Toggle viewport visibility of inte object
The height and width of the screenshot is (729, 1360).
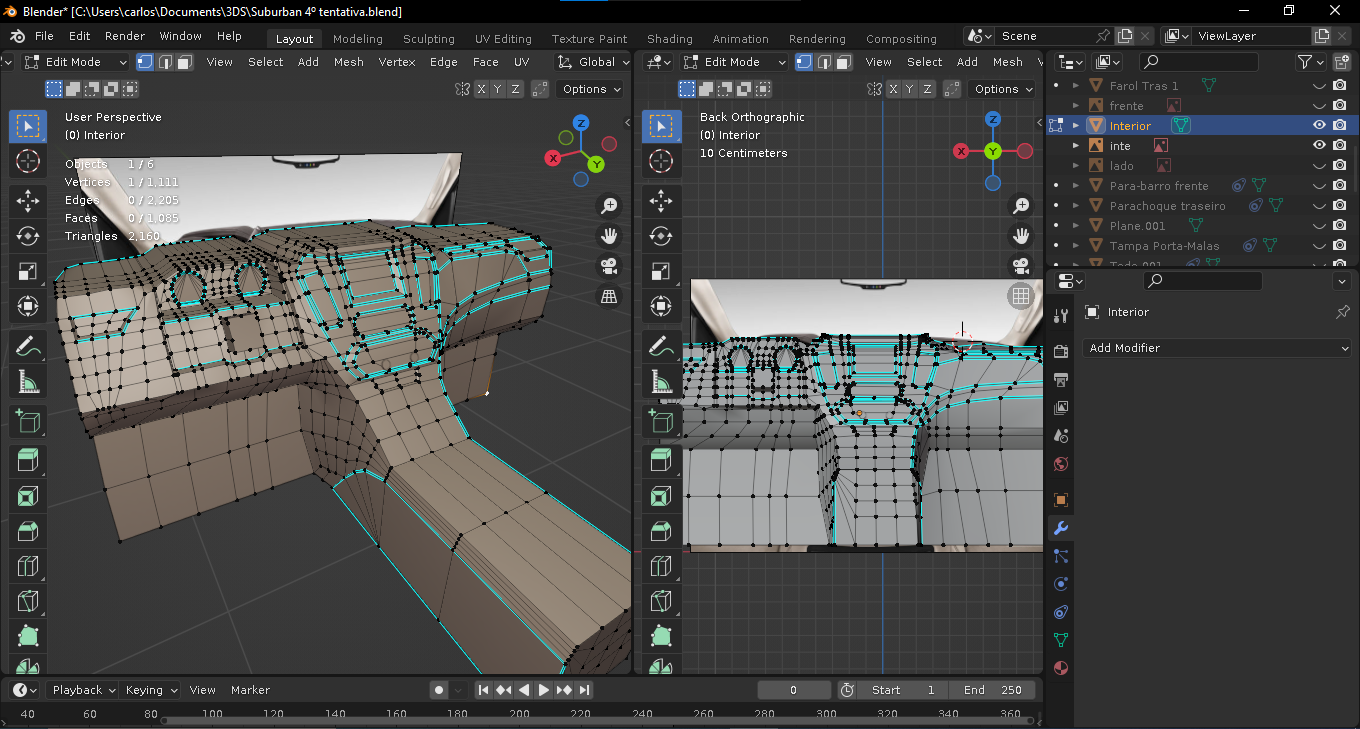1319,145
